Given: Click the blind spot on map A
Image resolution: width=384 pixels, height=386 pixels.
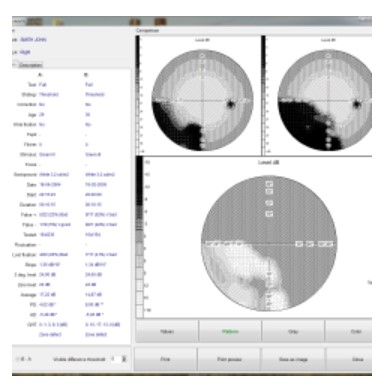Looking at the screenshot, I should tap(230, 104).
